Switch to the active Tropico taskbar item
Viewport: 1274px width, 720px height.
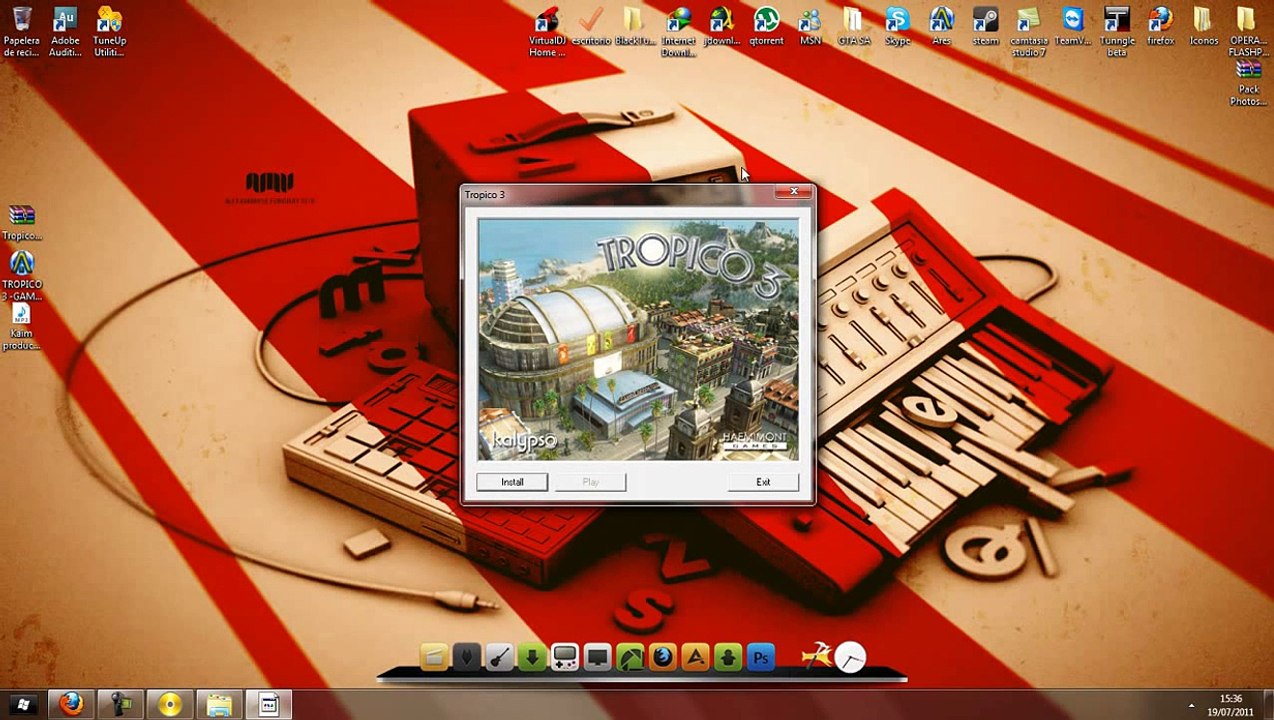pyautogui.click(x=268, y=705)
